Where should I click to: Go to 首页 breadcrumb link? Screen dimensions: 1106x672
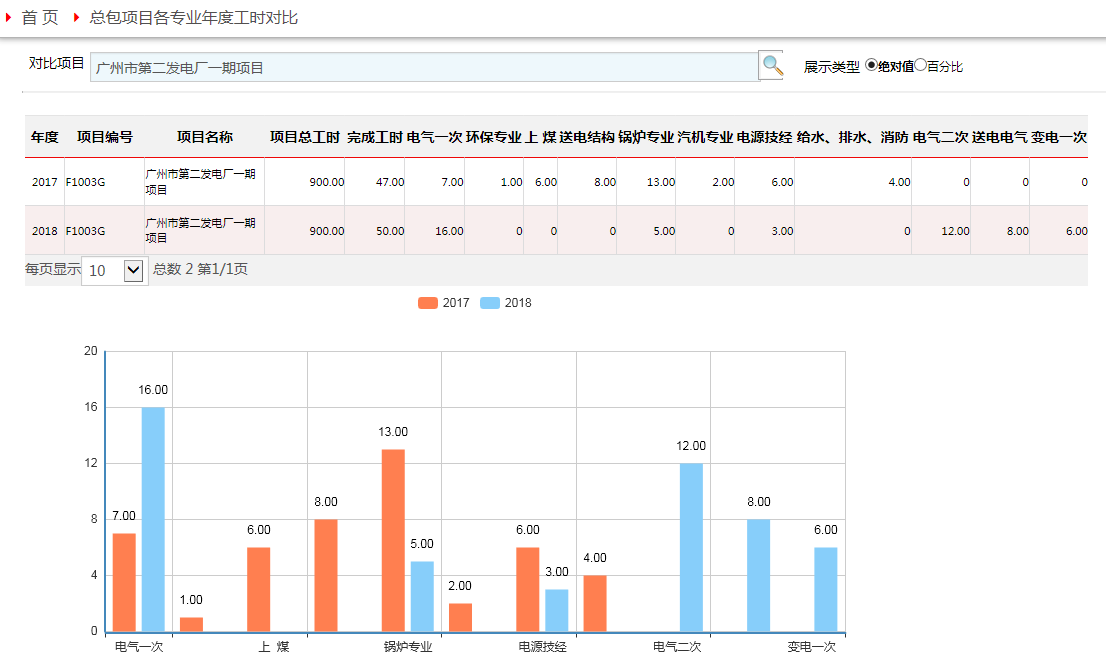pos(40,18)
